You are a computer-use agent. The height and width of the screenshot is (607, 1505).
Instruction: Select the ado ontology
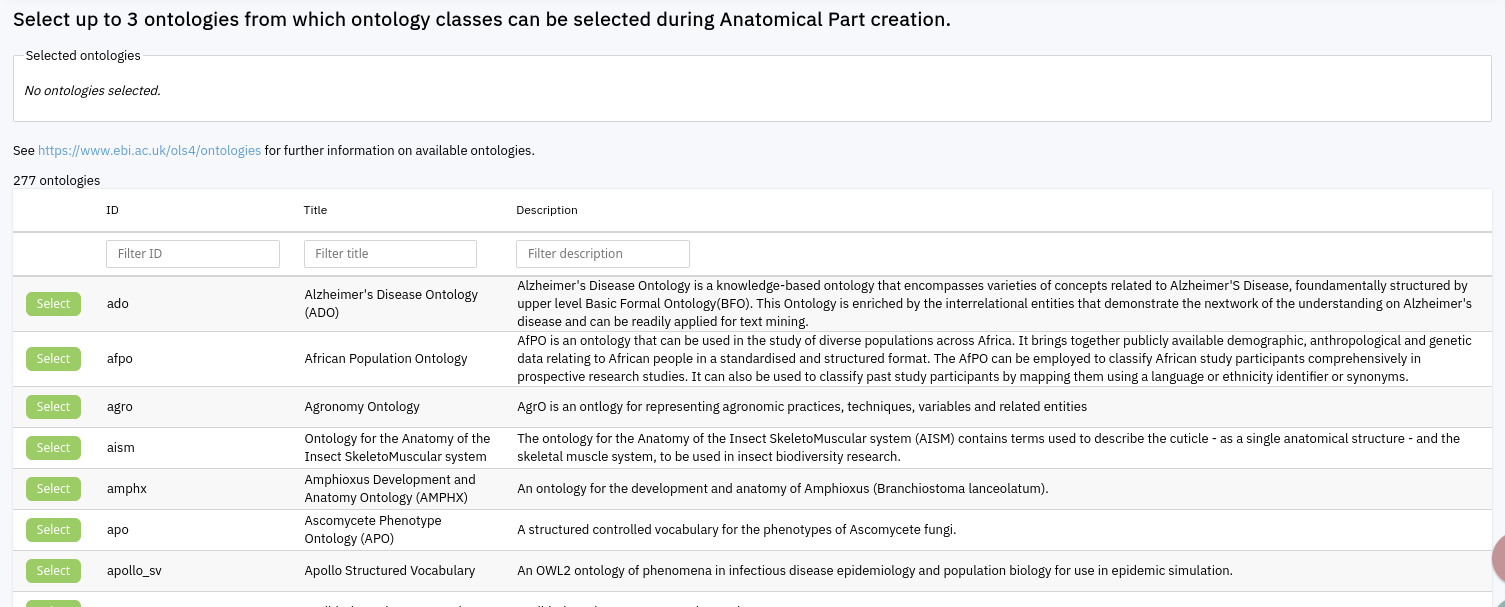click(53, 304)
